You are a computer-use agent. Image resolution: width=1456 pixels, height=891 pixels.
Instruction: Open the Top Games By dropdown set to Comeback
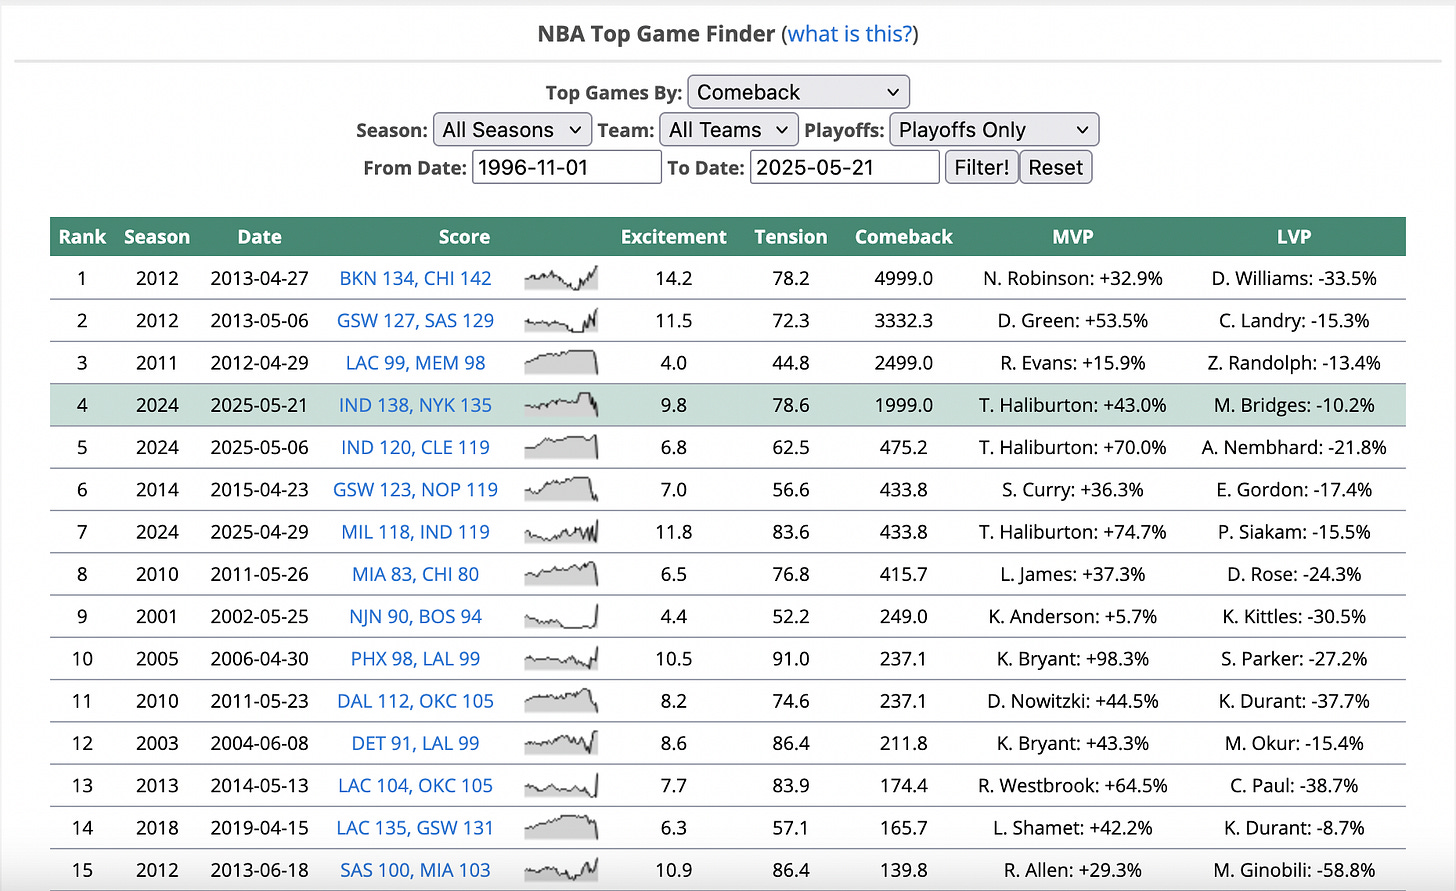[799, 92]
